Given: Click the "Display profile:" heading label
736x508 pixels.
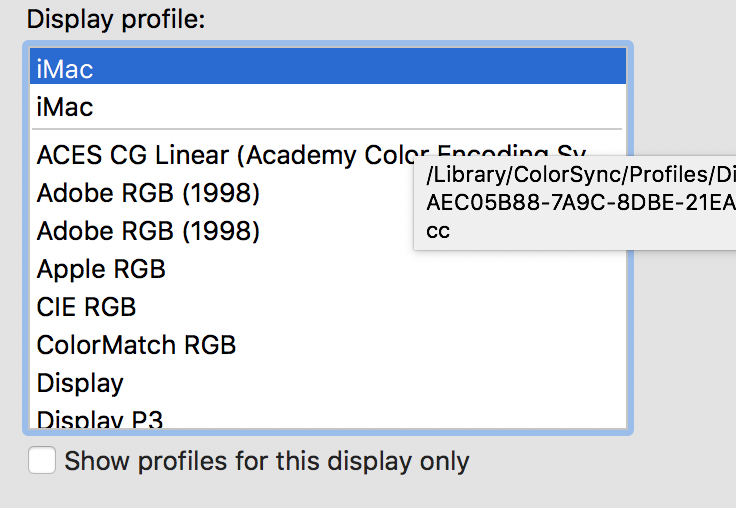Looking at the screenshot, I should point(115,19).
